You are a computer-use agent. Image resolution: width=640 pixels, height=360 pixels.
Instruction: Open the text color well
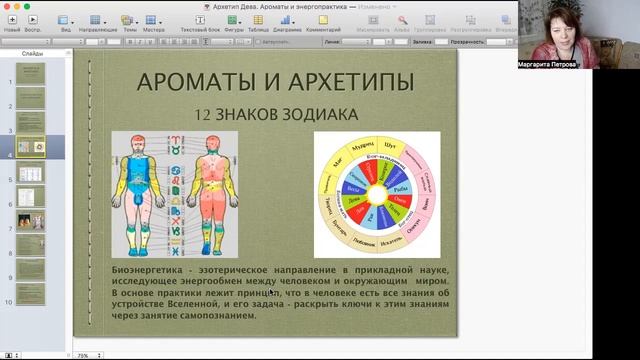(x=114, y=42)
